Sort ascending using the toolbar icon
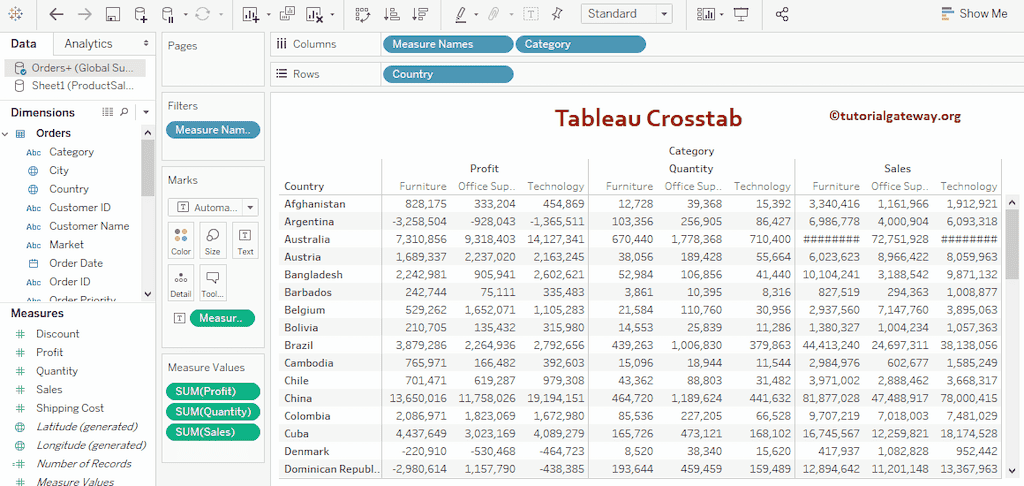Screen dimensions: 1024x486 point(391,14)
